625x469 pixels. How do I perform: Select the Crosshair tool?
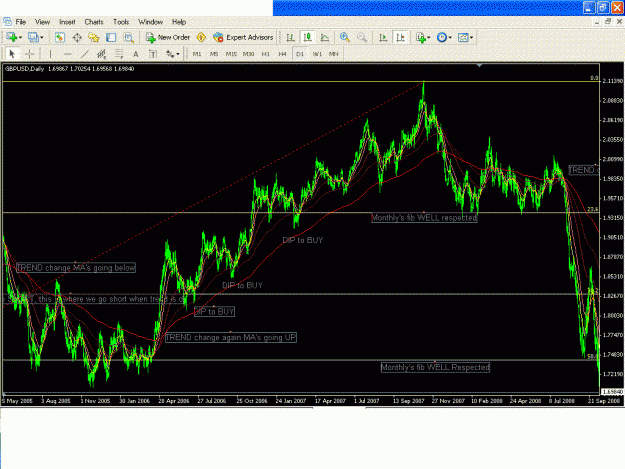[x=29, y=54]
